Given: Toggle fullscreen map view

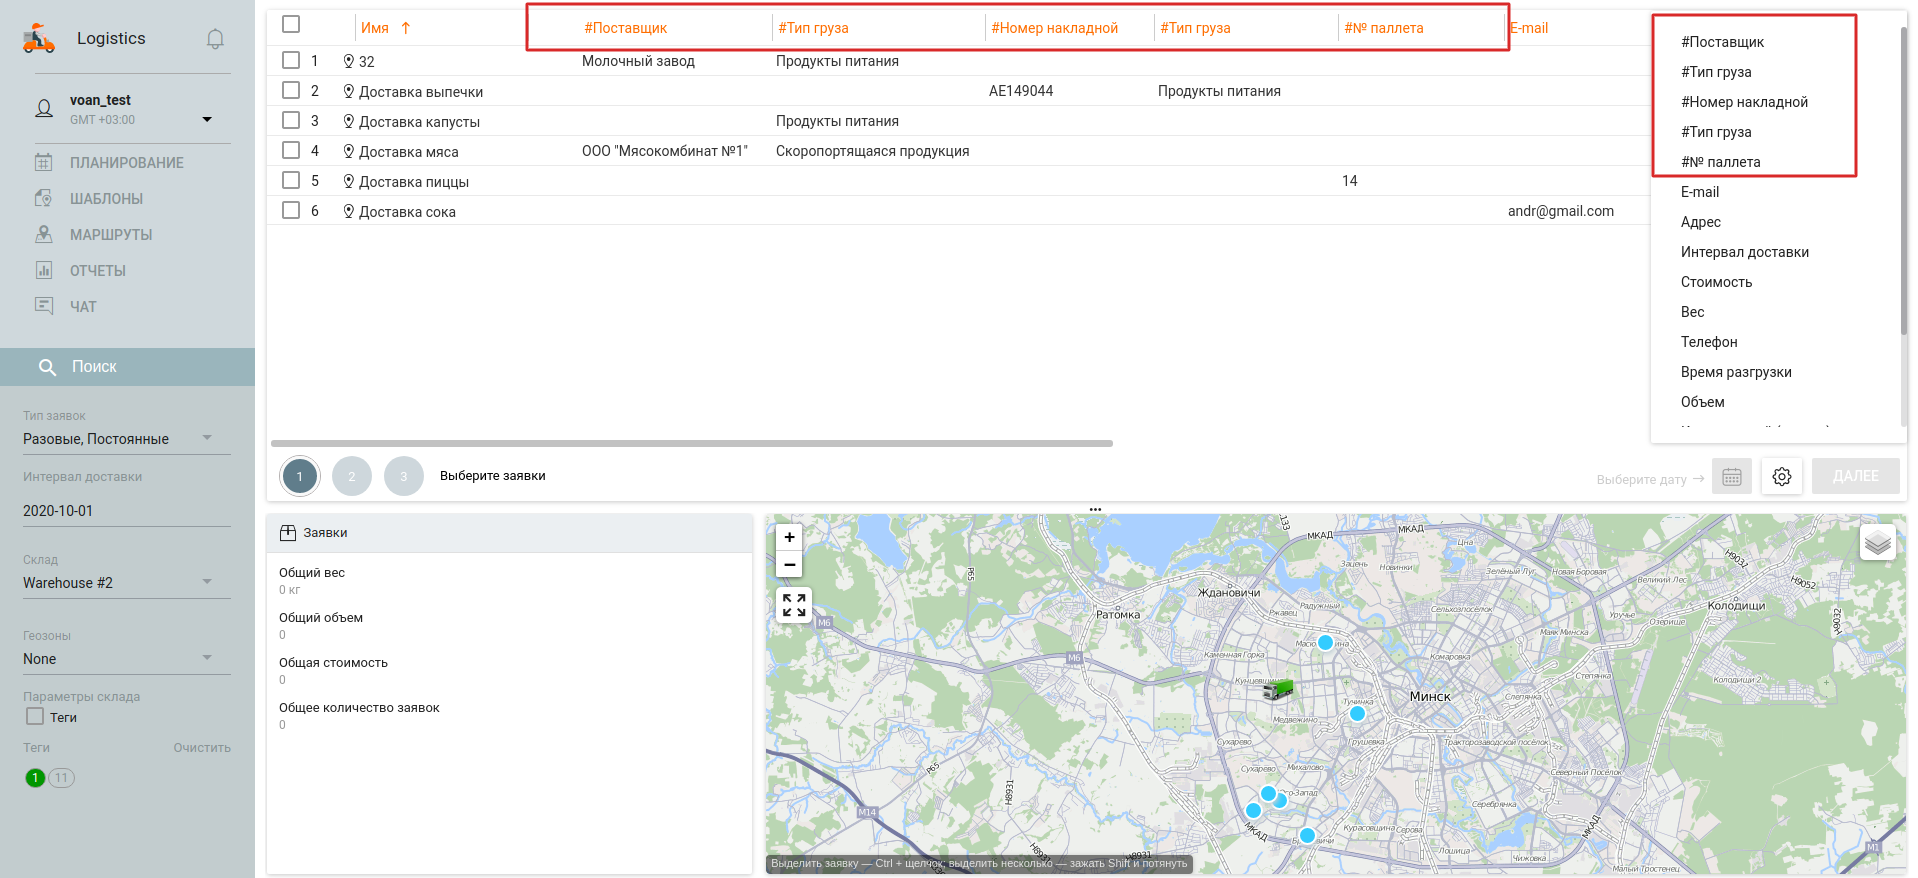Looking at the screenshot, I should click(794, 605).
